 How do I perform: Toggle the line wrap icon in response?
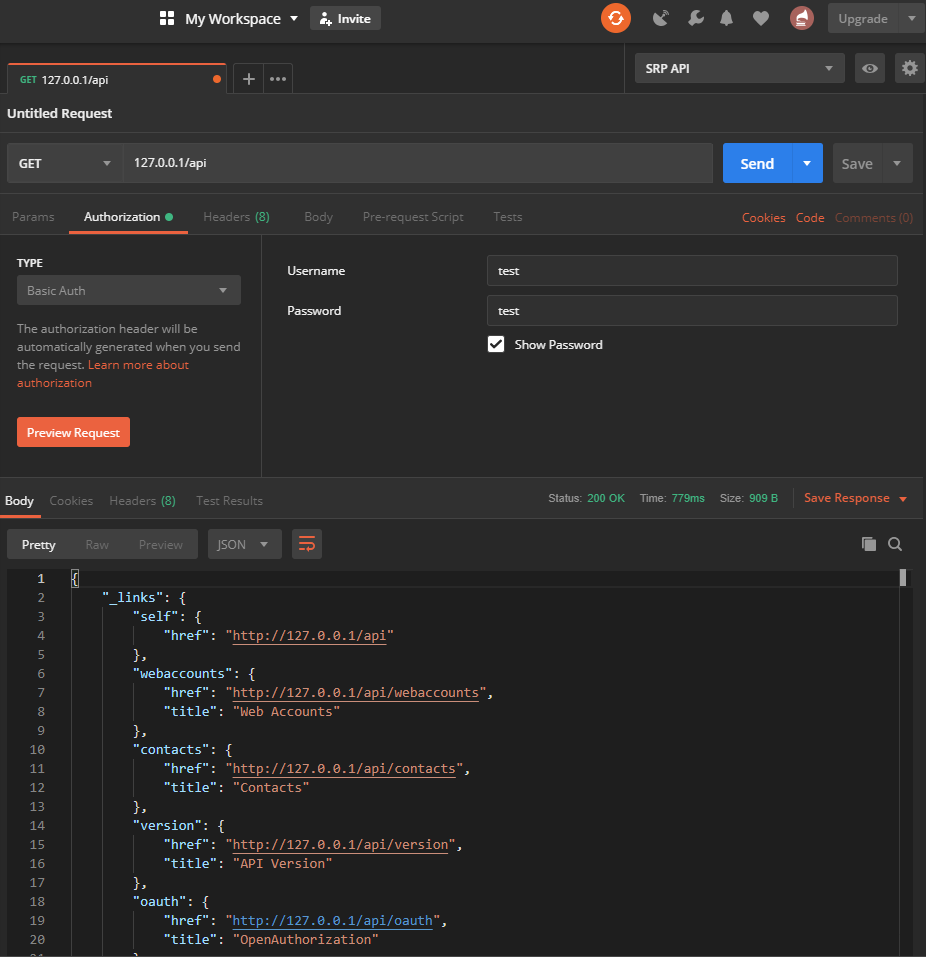click(x=307, y=544)
